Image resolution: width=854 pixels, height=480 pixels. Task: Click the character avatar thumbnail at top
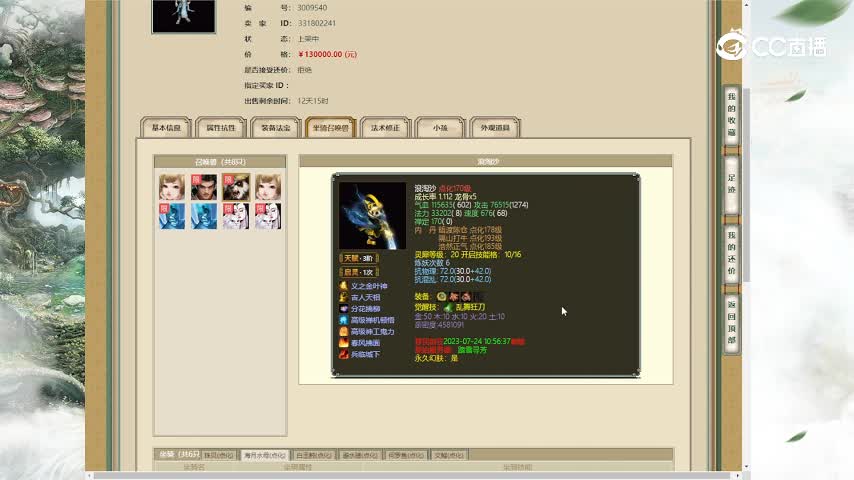pos(184,16)
